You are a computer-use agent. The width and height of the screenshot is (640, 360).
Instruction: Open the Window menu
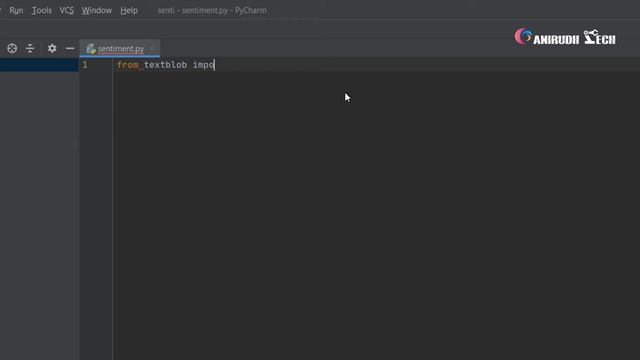(97, 10)
